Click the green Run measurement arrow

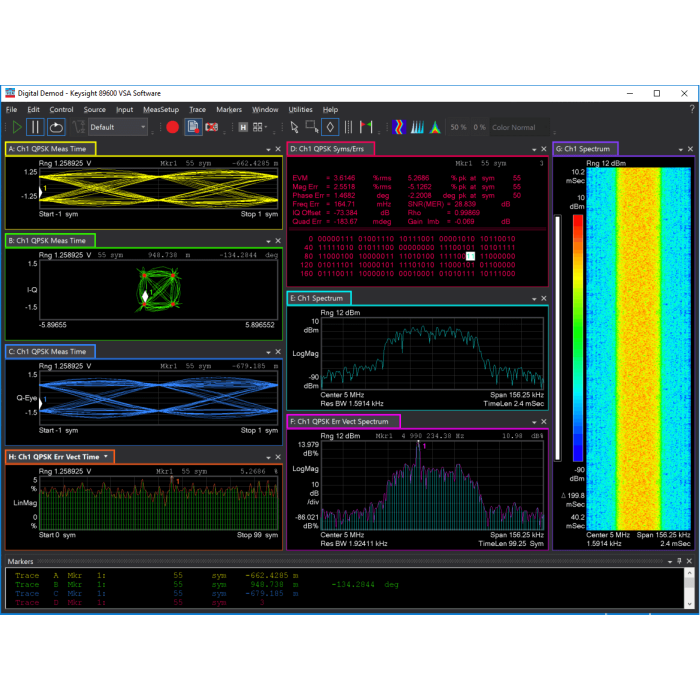(17, 127)
